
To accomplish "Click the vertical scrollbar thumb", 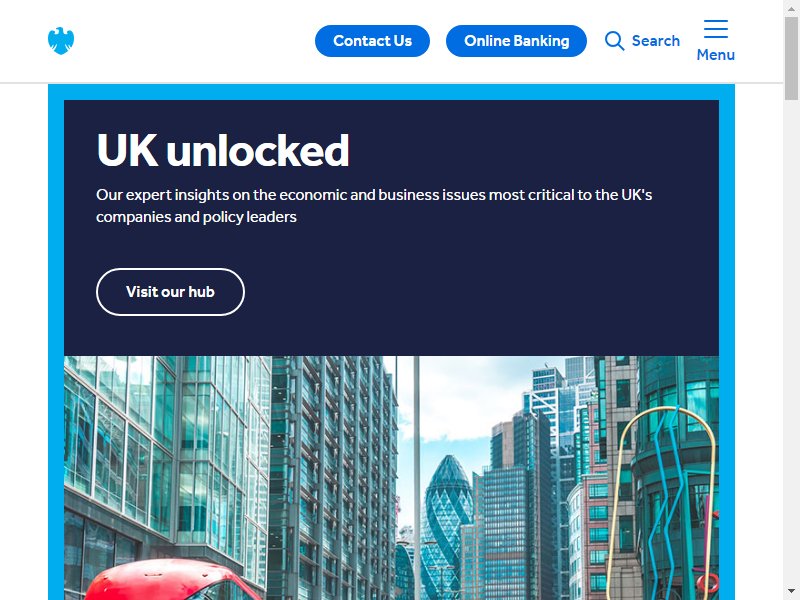I will pos(791,58).
